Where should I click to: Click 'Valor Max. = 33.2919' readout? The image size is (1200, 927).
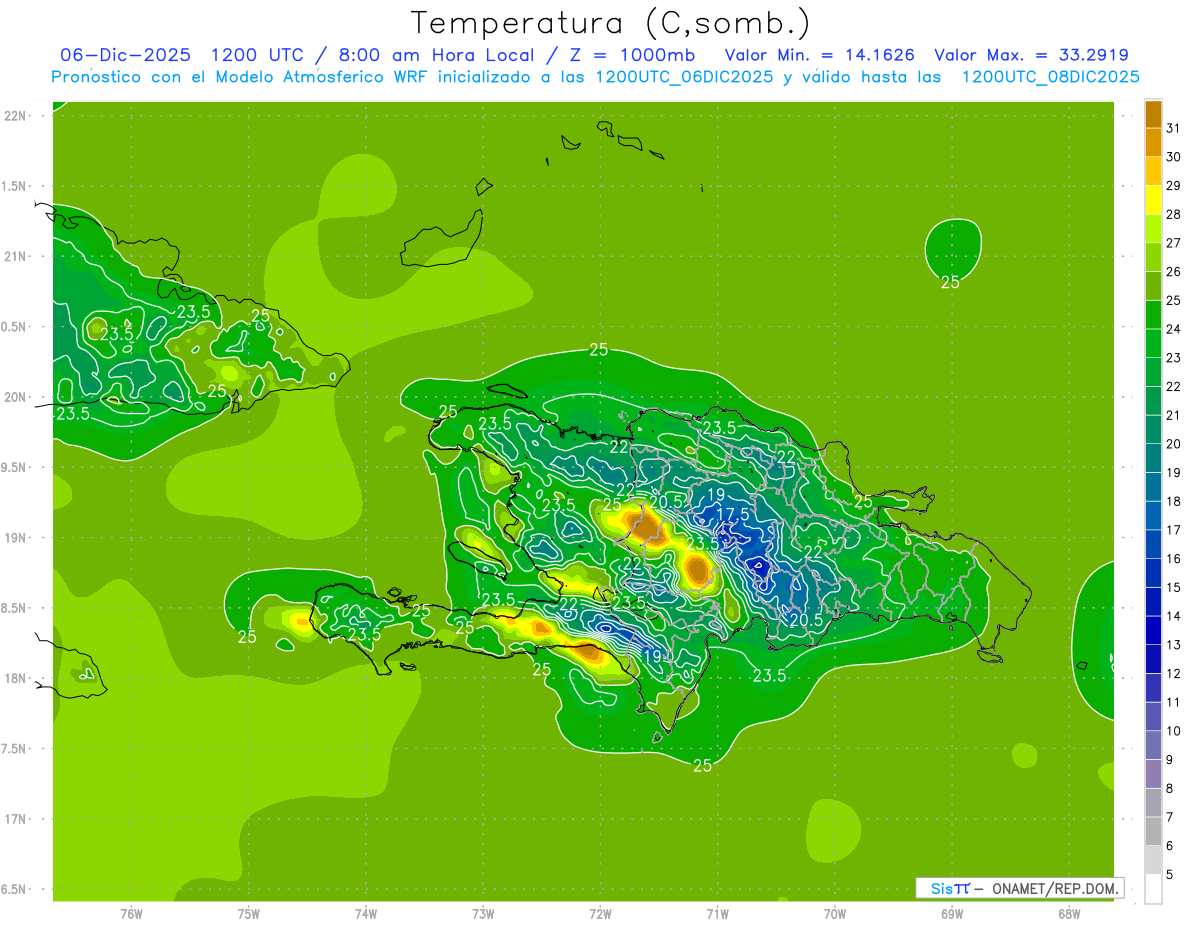1031,55
